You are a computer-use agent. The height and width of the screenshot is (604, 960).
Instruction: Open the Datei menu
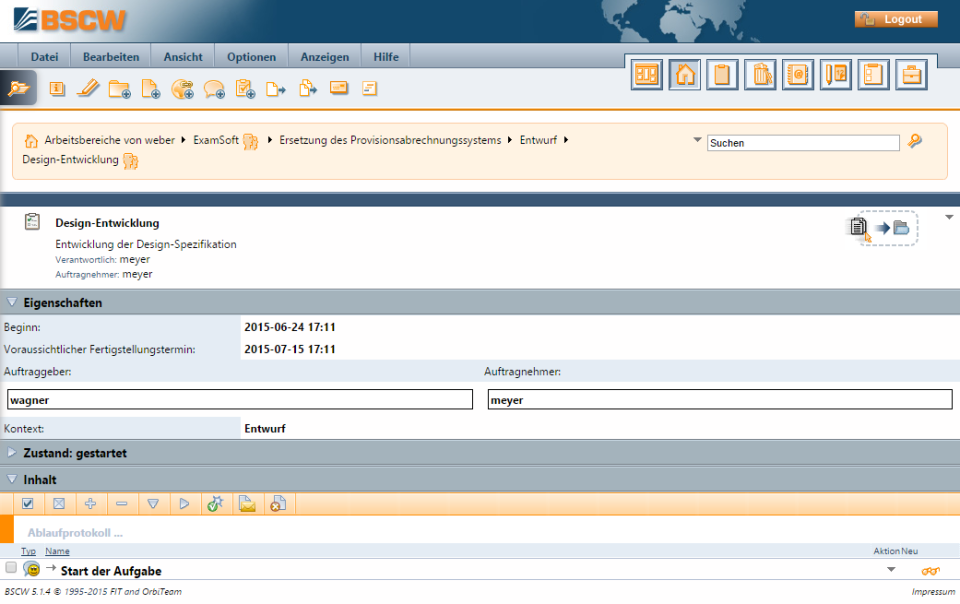pyautogui.click(x=45, y=57)
